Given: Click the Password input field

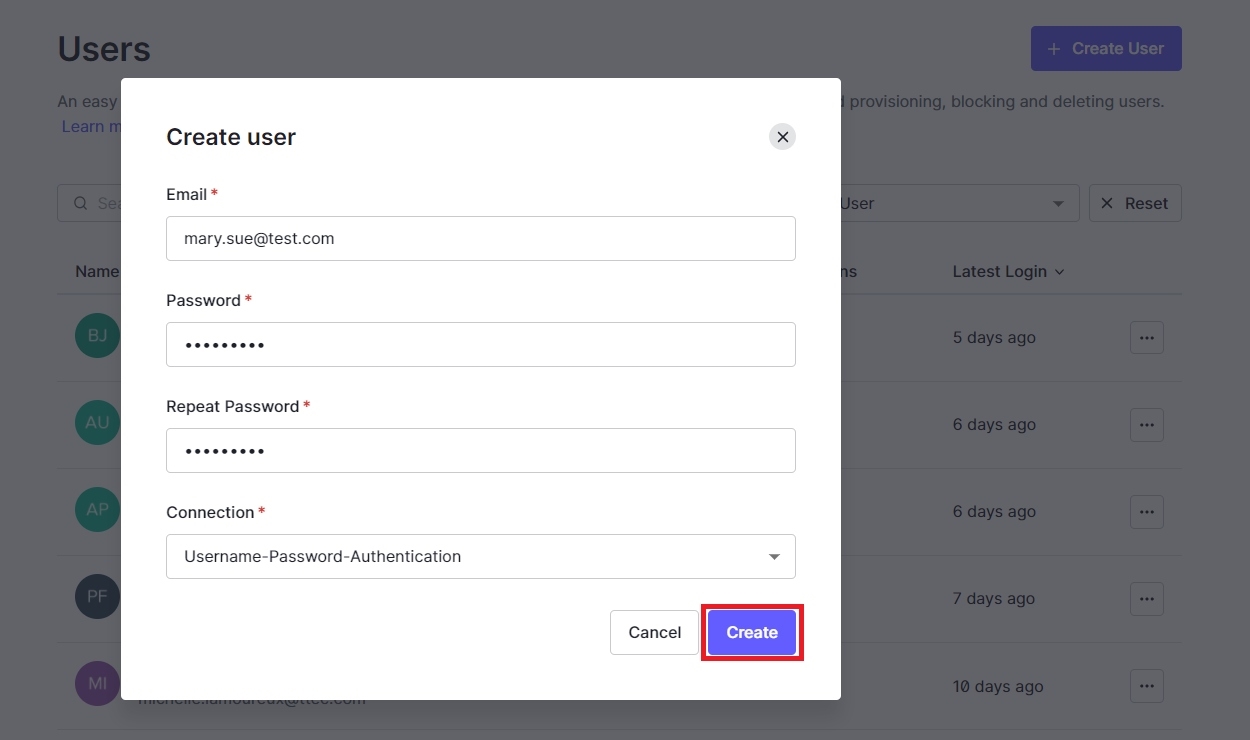Looking at the screenshot, I should [x=480, y=345].
